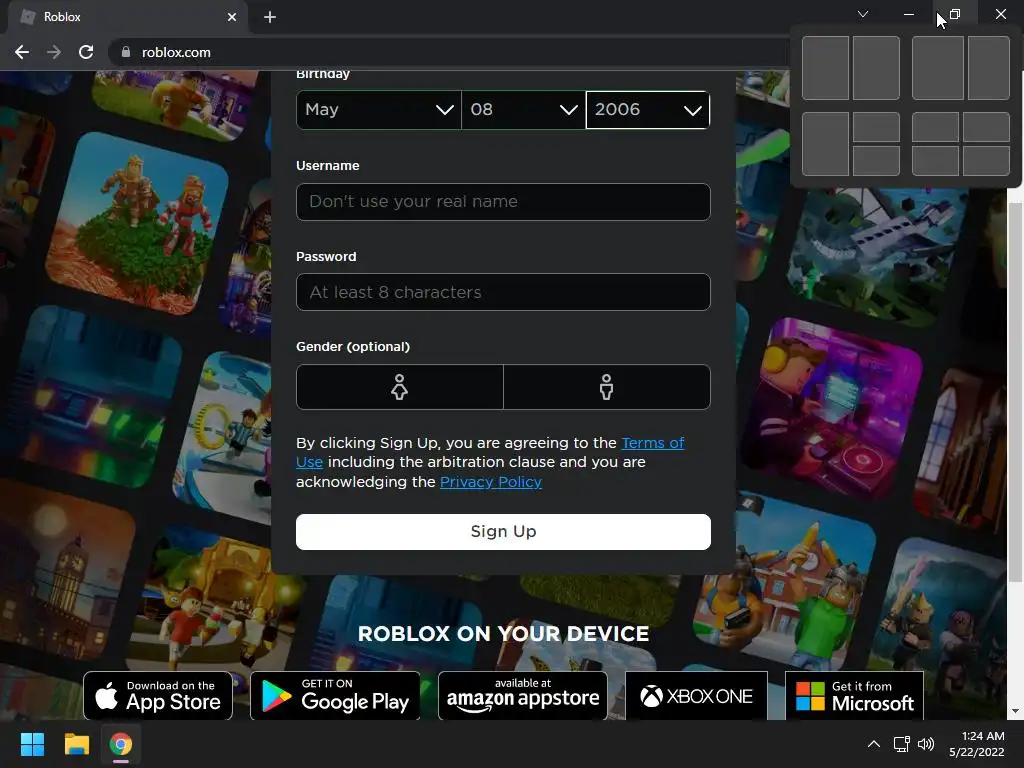Focus the Username input field
This screenshot has width=1024, height=768.
pyautogui.click(x=503, y=202)
